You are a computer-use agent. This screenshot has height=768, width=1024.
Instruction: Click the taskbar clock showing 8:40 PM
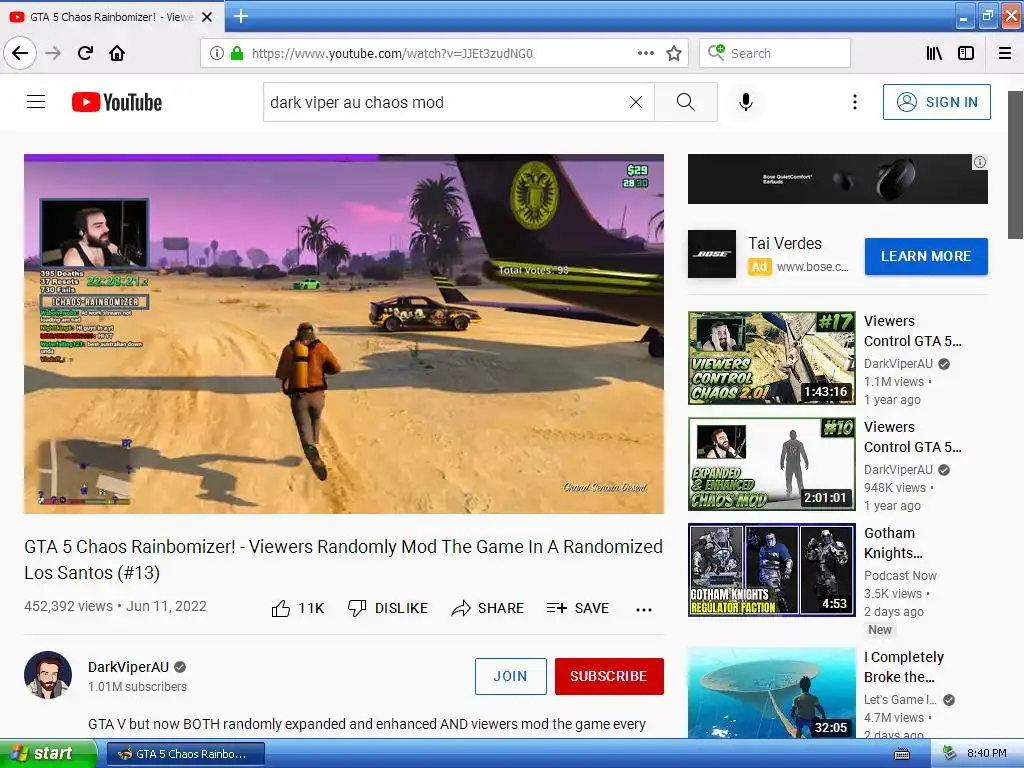pos(986,753)
